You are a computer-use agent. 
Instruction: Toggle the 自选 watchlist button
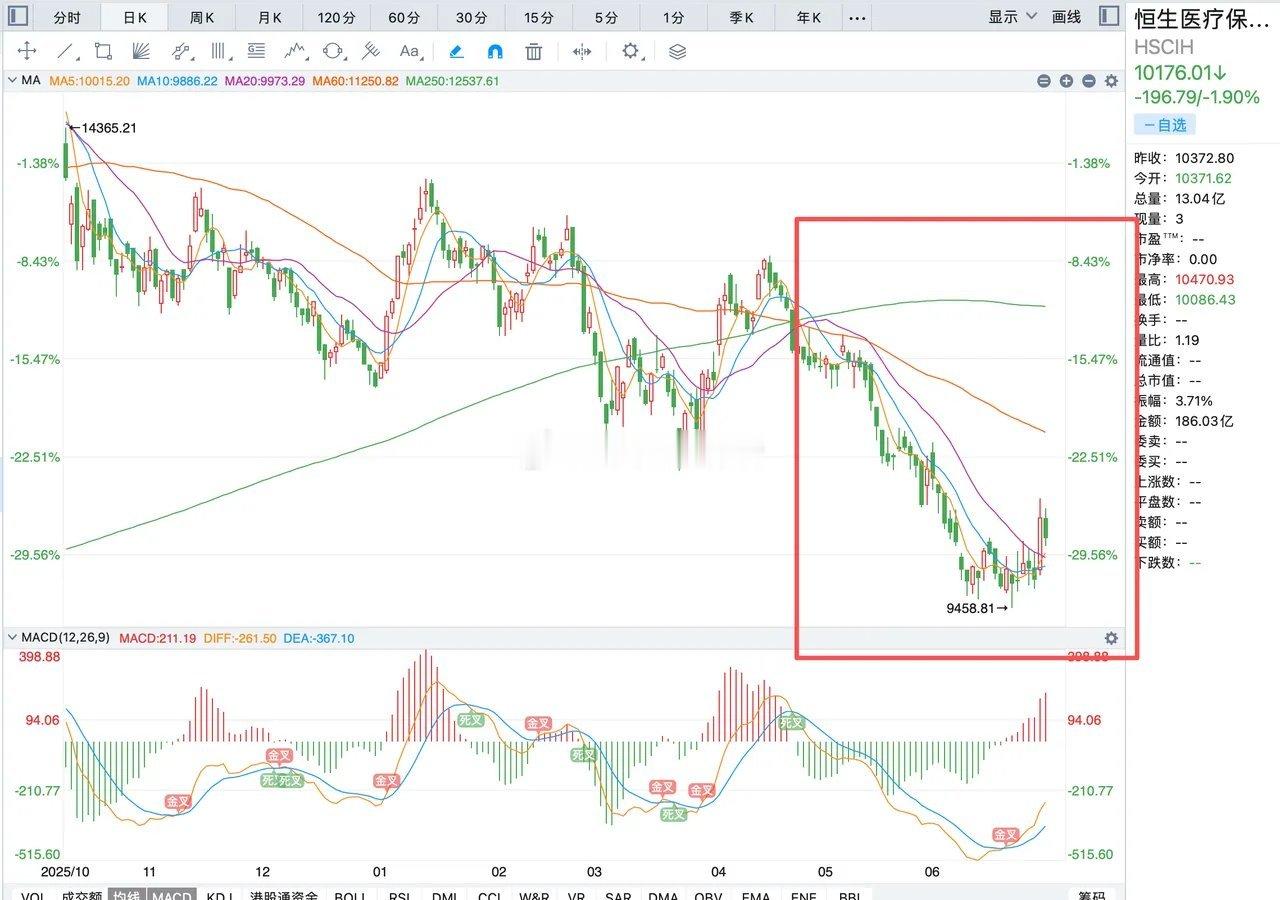point(1164,125)
